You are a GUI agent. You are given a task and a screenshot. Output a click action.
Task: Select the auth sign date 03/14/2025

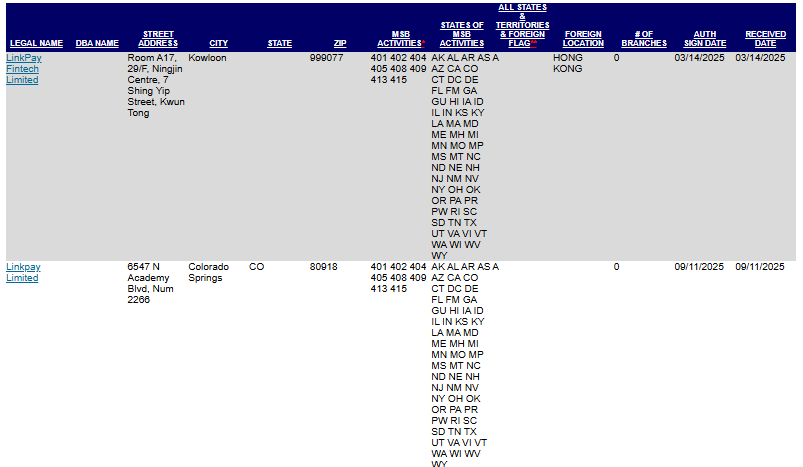[700, 58]
